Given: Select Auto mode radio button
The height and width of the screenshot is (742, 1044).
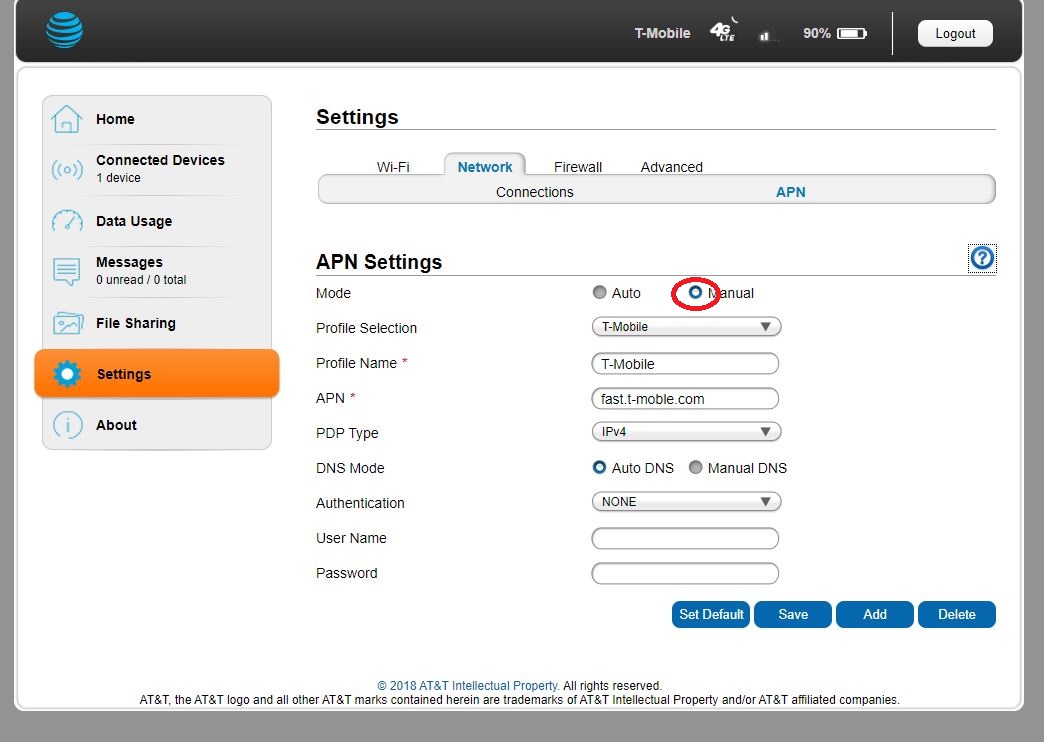Looking at the screenshot, I should [599, 292].
